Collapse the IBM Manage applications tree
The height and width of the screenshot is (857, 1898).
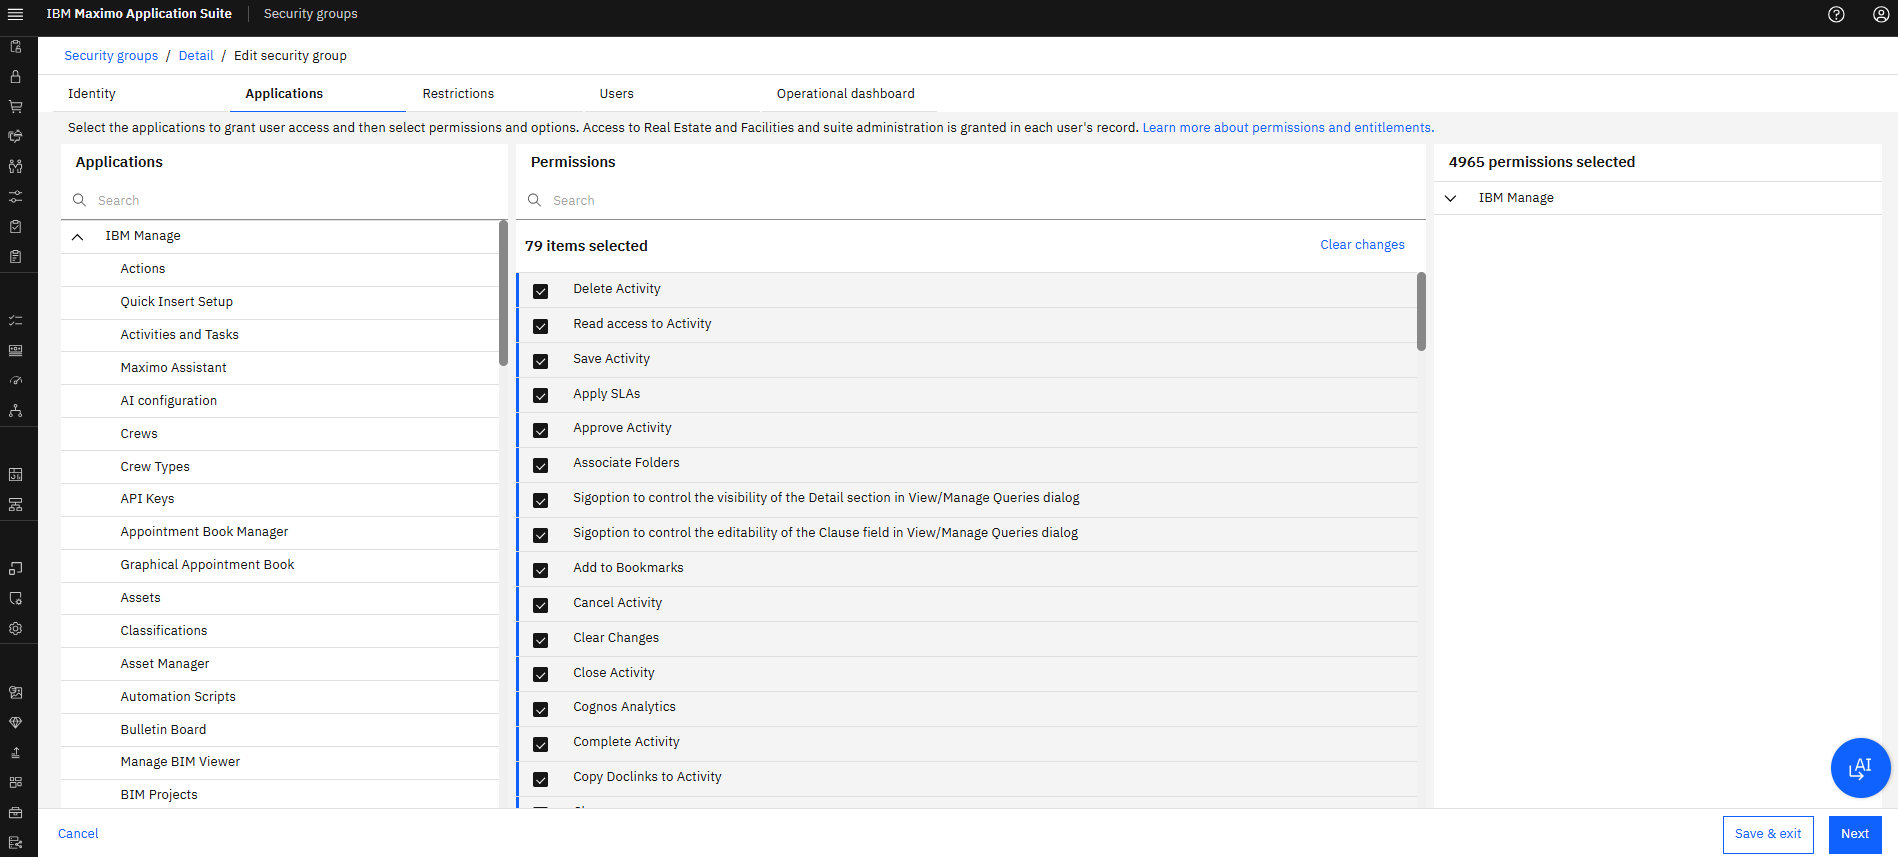click(77, 237)
